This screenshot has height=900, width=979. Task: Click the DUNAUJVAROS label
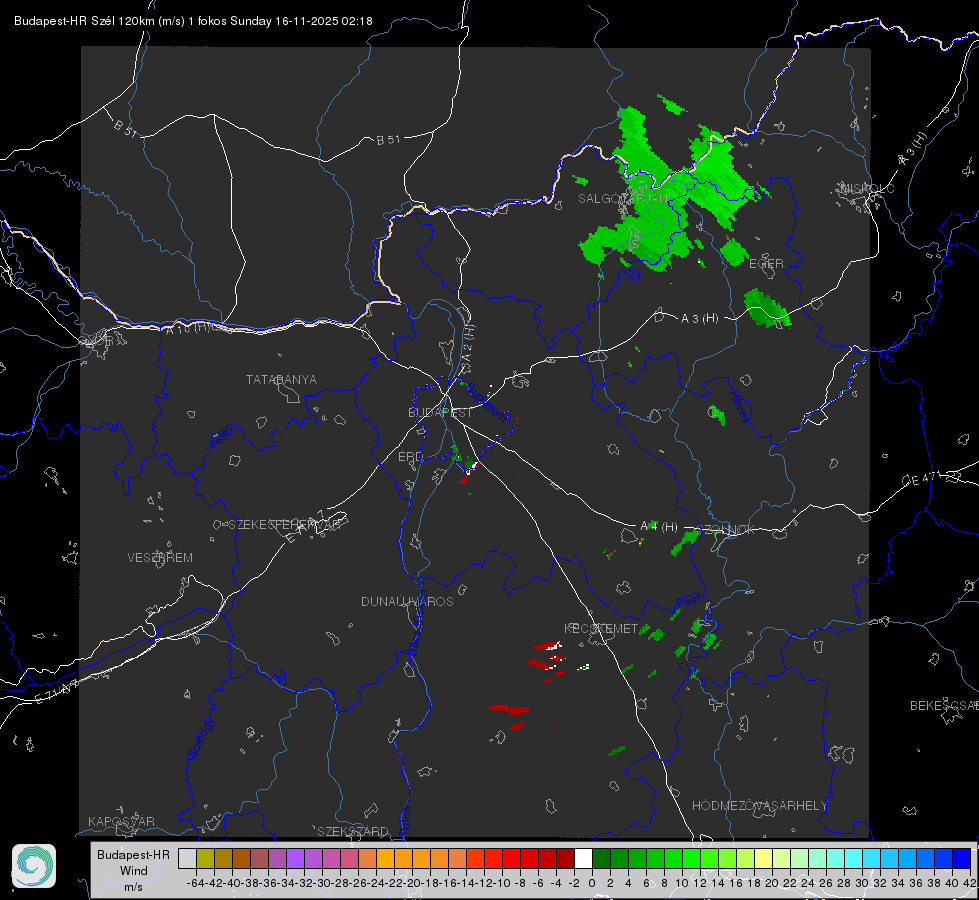[407, 601]
